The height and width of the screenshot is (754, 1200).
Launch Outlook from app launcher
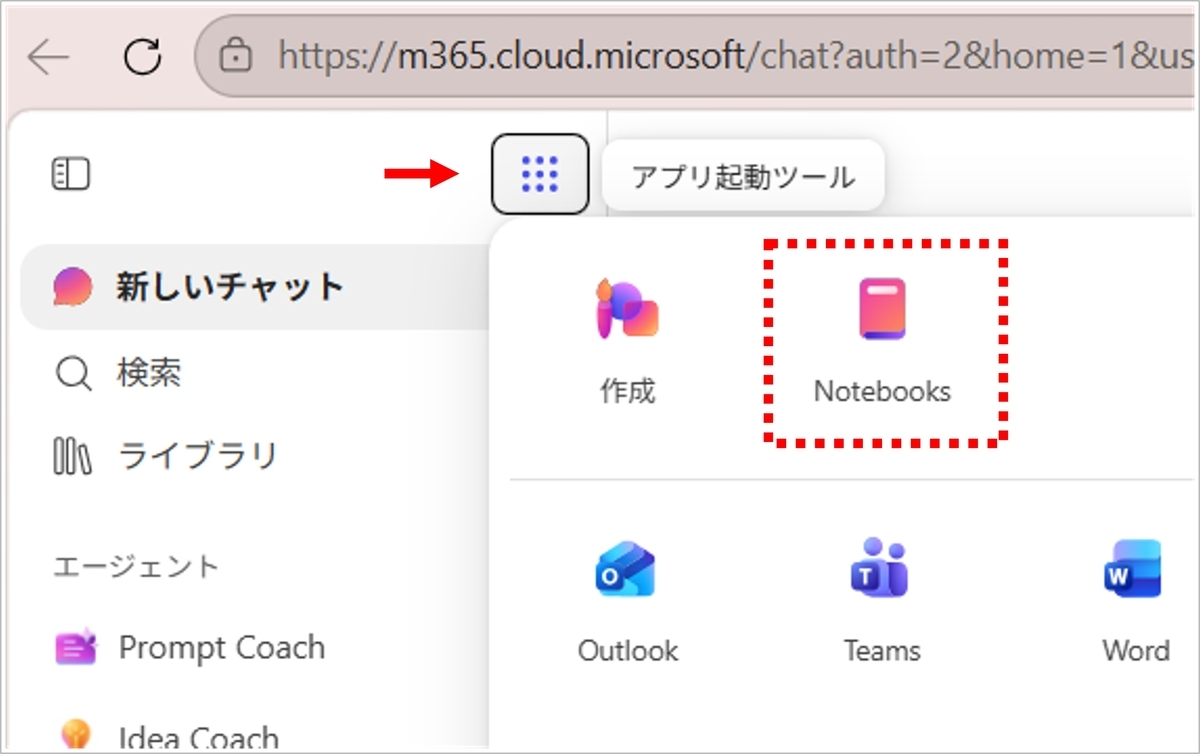[x=628, y=601]
